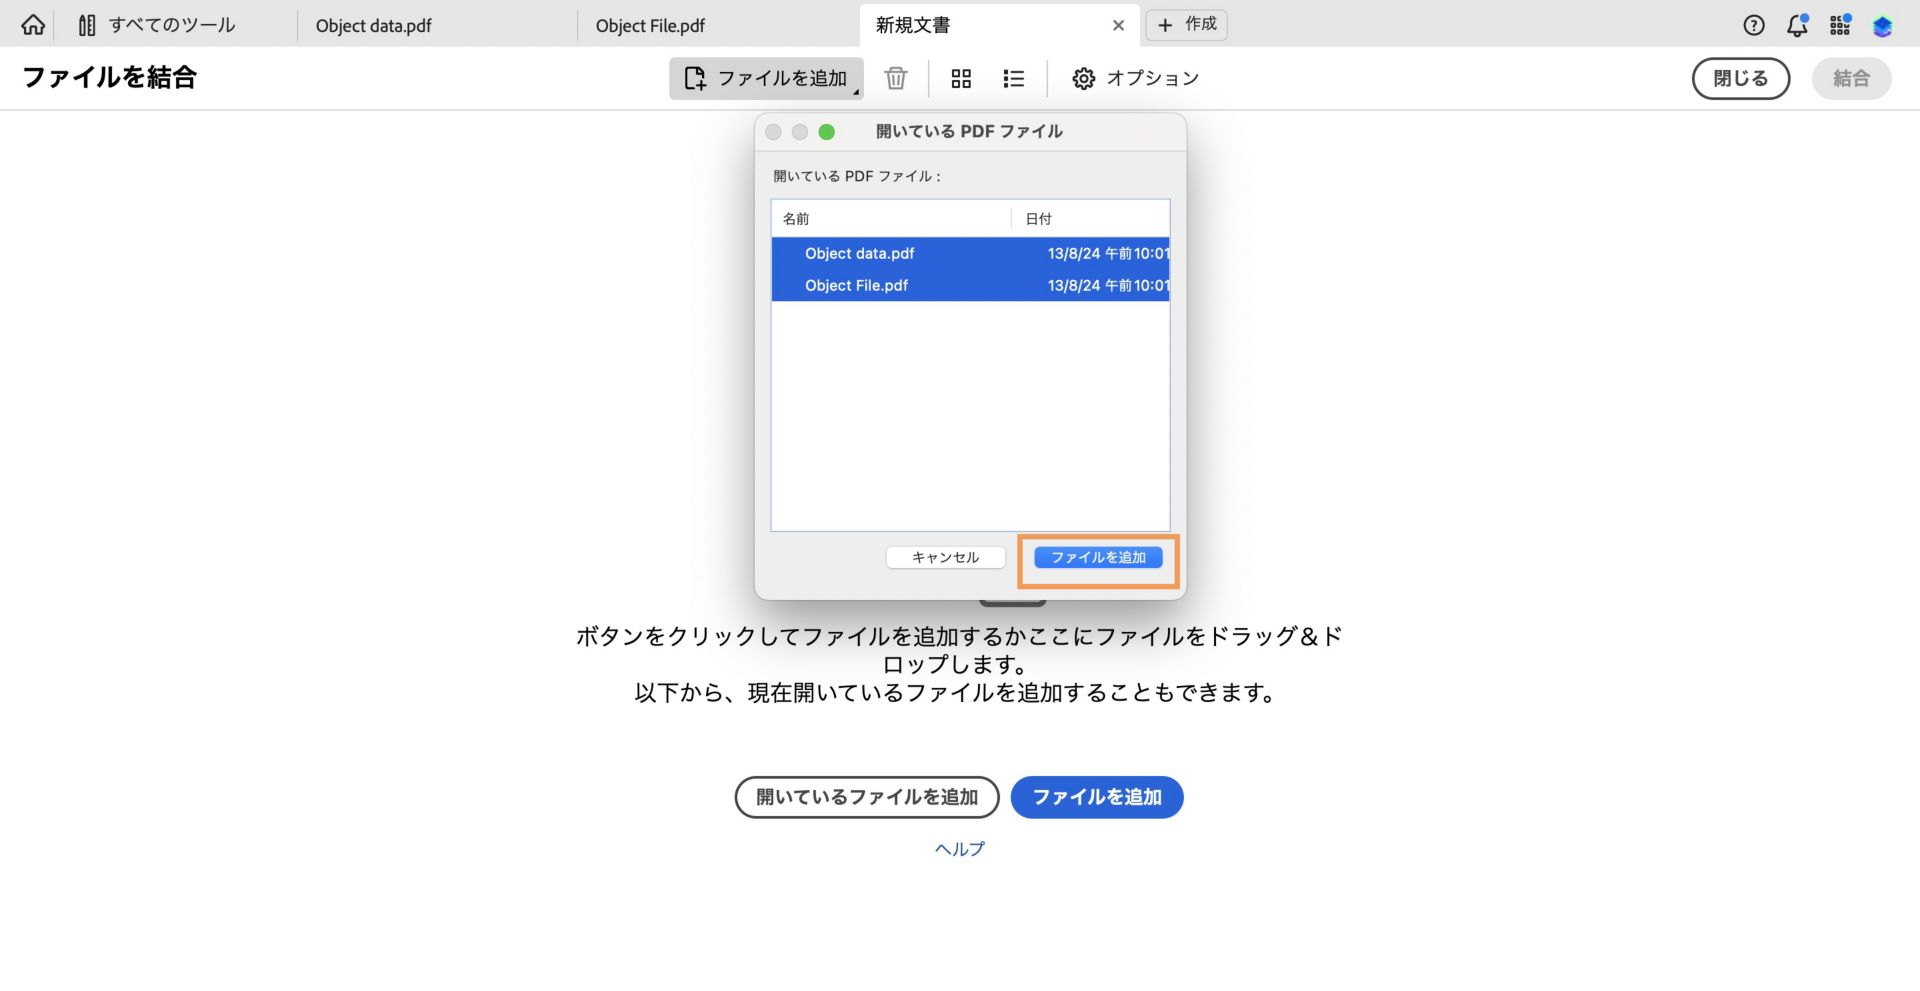Open the notifications bell icon
The width and height of the screenshot is (1920, 991).
point(1797,26)
